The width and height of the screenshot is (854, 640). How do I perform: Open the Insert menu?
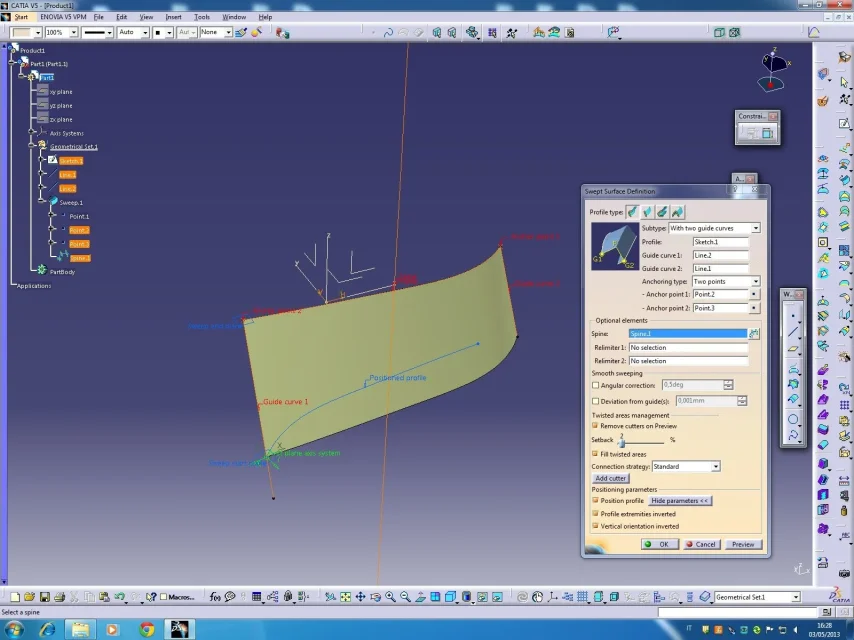[x=174, y=17]
